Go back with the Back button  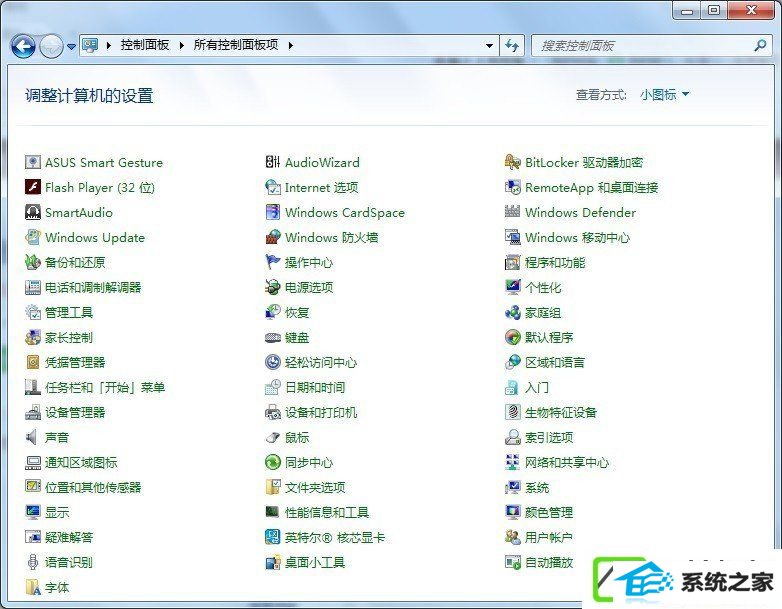23,46
